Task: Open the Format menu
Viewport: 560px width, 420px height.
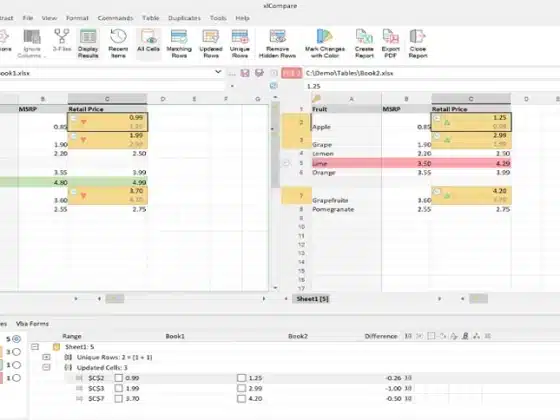Action: (77, 18)
